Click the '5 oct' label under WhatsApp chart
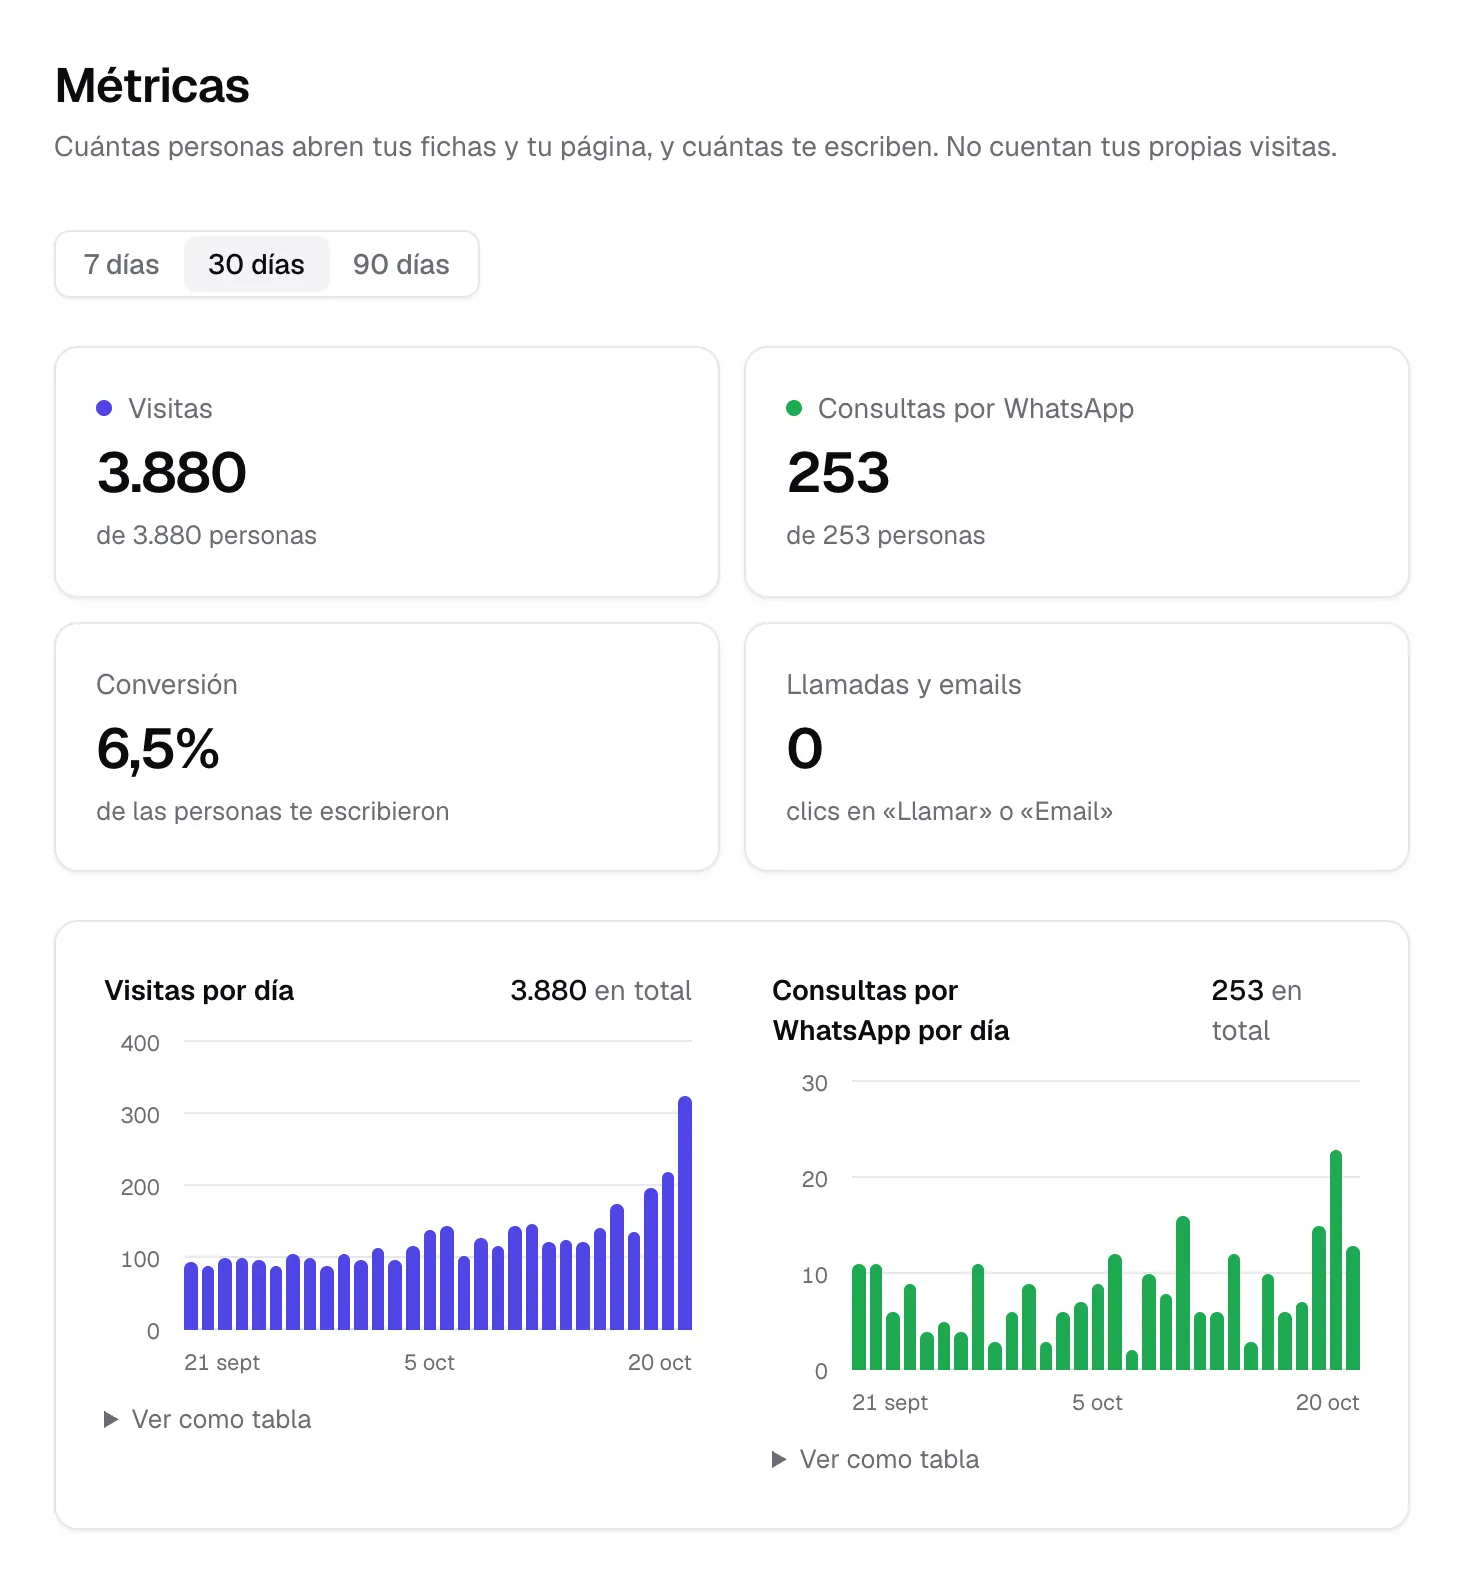 click(x=1097, y=1402)
